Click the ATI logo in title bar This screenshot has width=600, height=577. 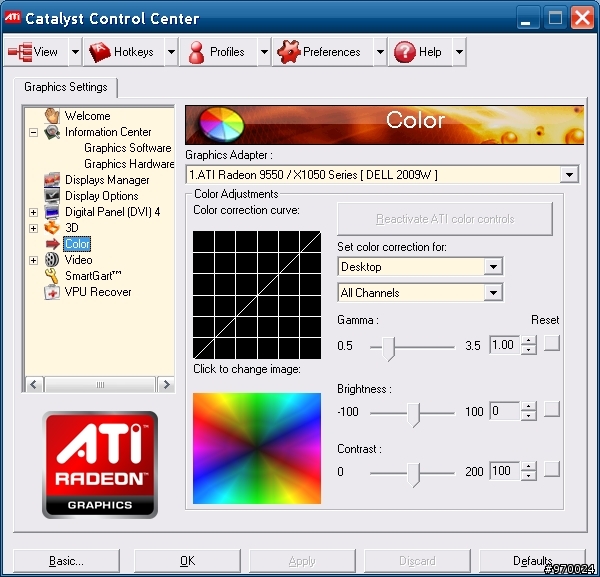tap(13, 17)
